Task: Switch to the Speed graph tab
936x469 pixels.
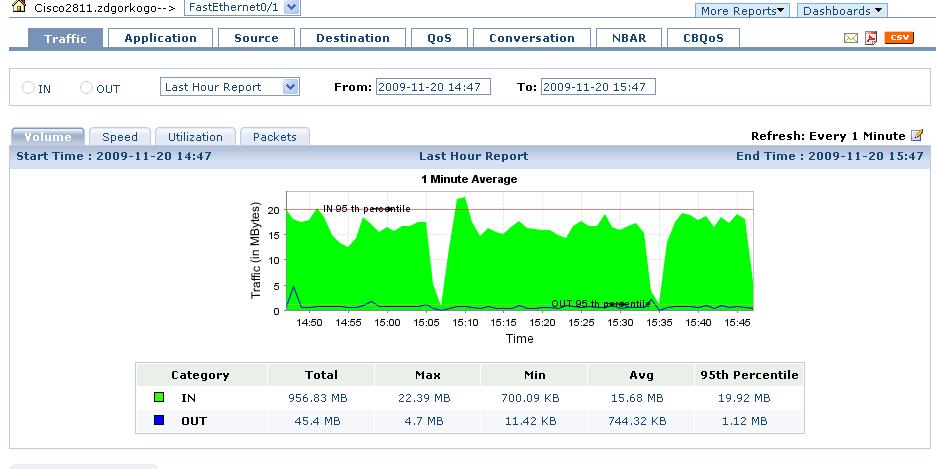Action: [120, 137]
